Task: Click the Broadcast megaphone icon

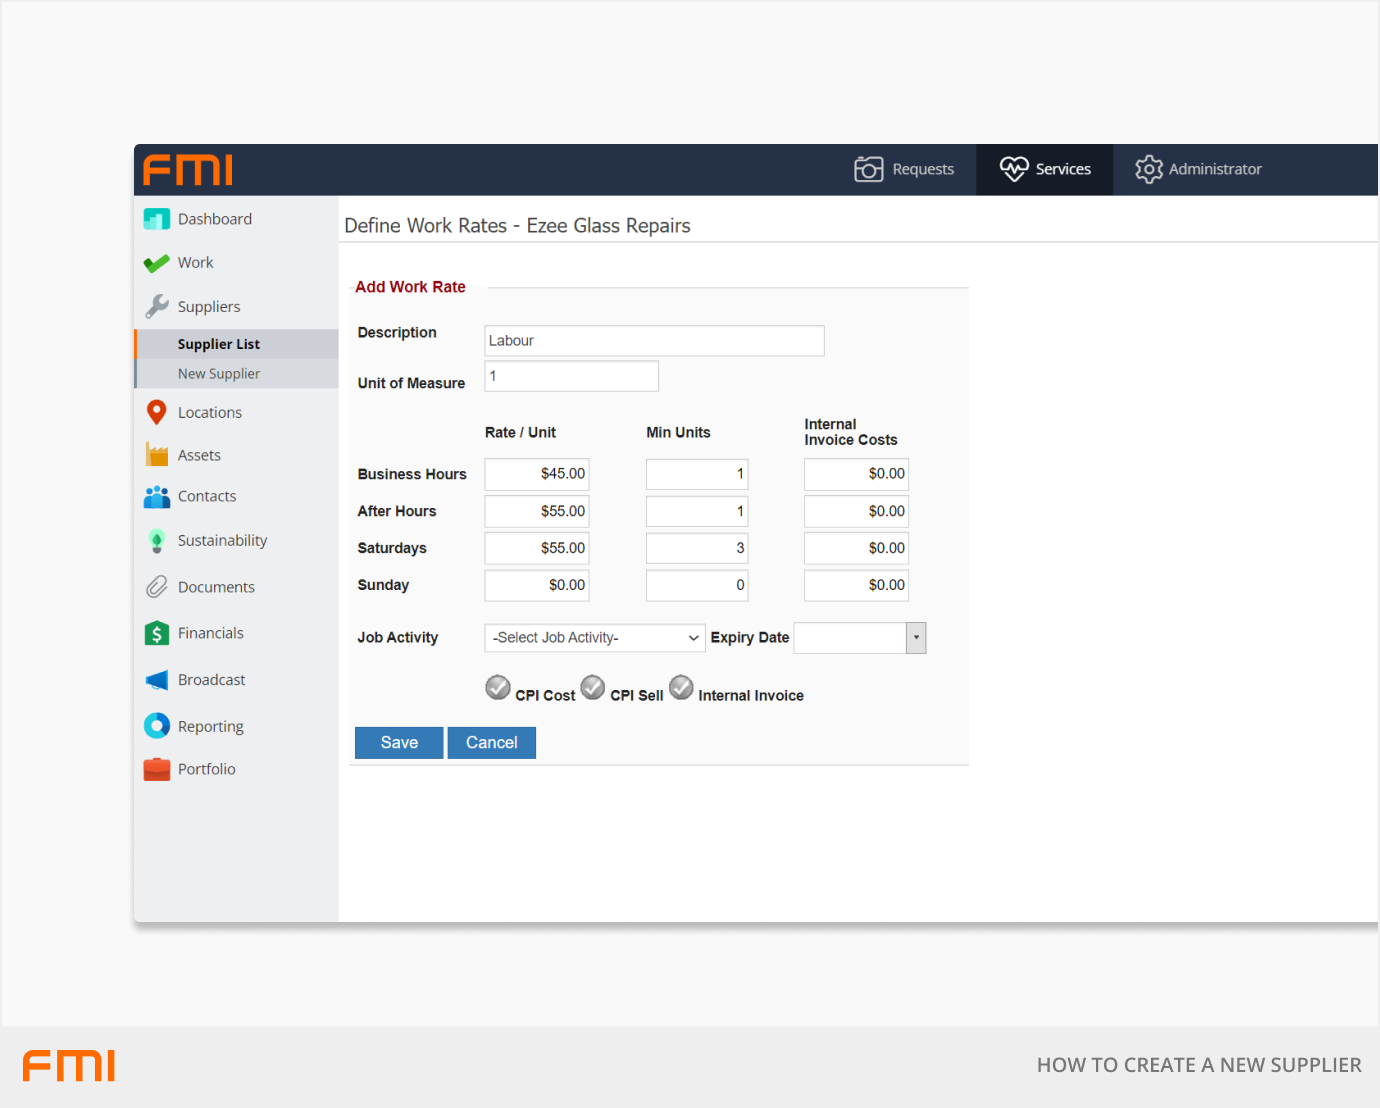Action: pos(157,680)
